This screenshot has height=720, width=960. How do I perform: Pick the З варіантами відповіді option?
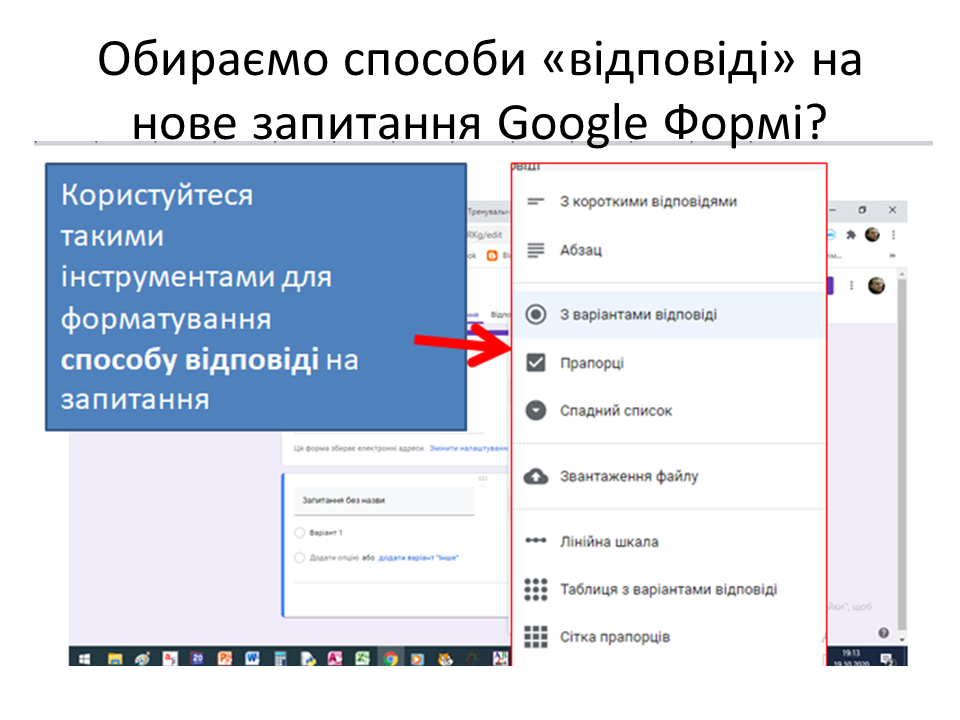click(x=669, y=315)
